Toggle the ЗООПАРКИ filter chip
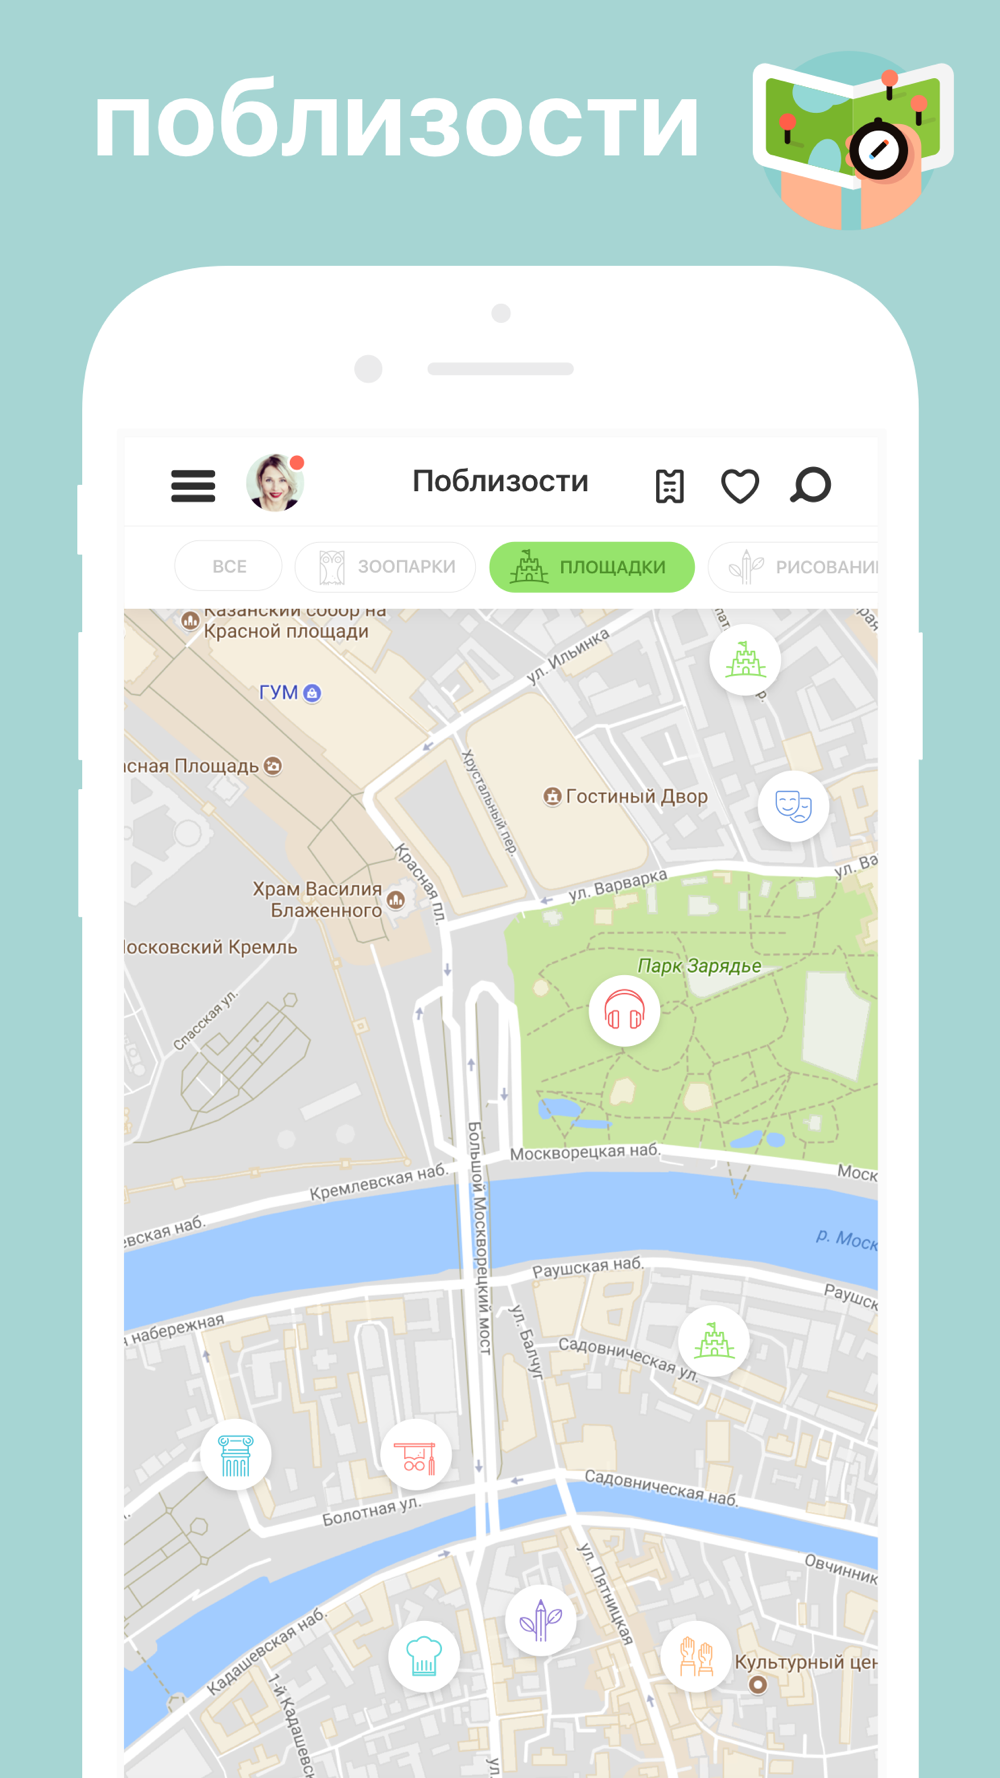Screen dimensions: 1000x1778 tap(385, 567)
